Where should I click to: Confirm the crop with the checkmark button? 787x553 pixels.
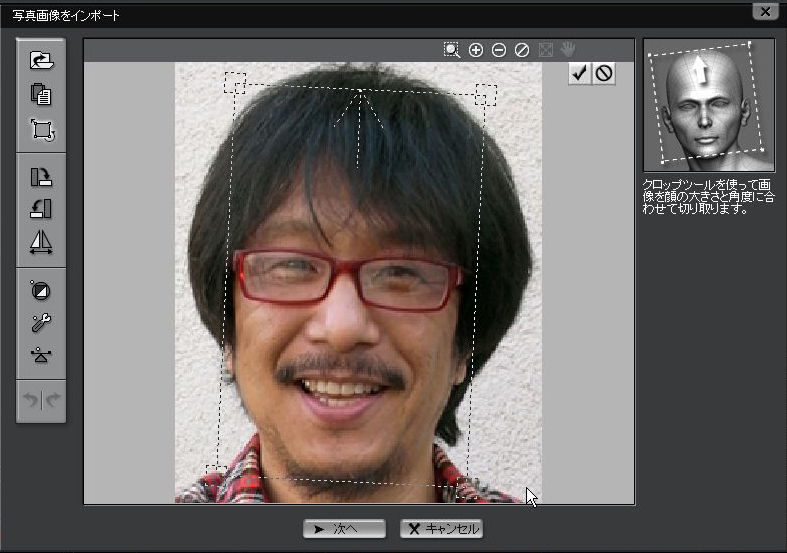point(580,74)
